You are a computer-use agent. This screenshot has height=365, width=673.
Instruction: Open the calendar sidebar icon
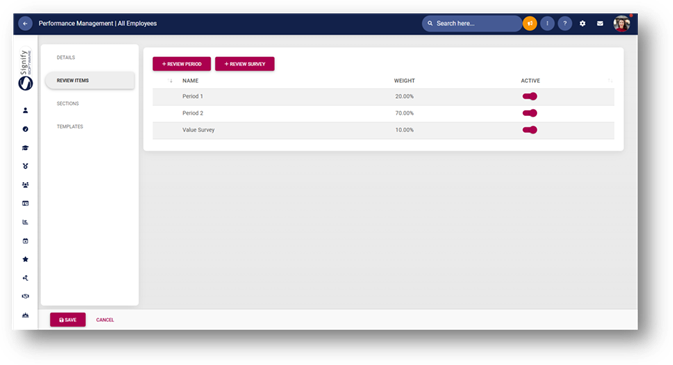pos(25,241)
